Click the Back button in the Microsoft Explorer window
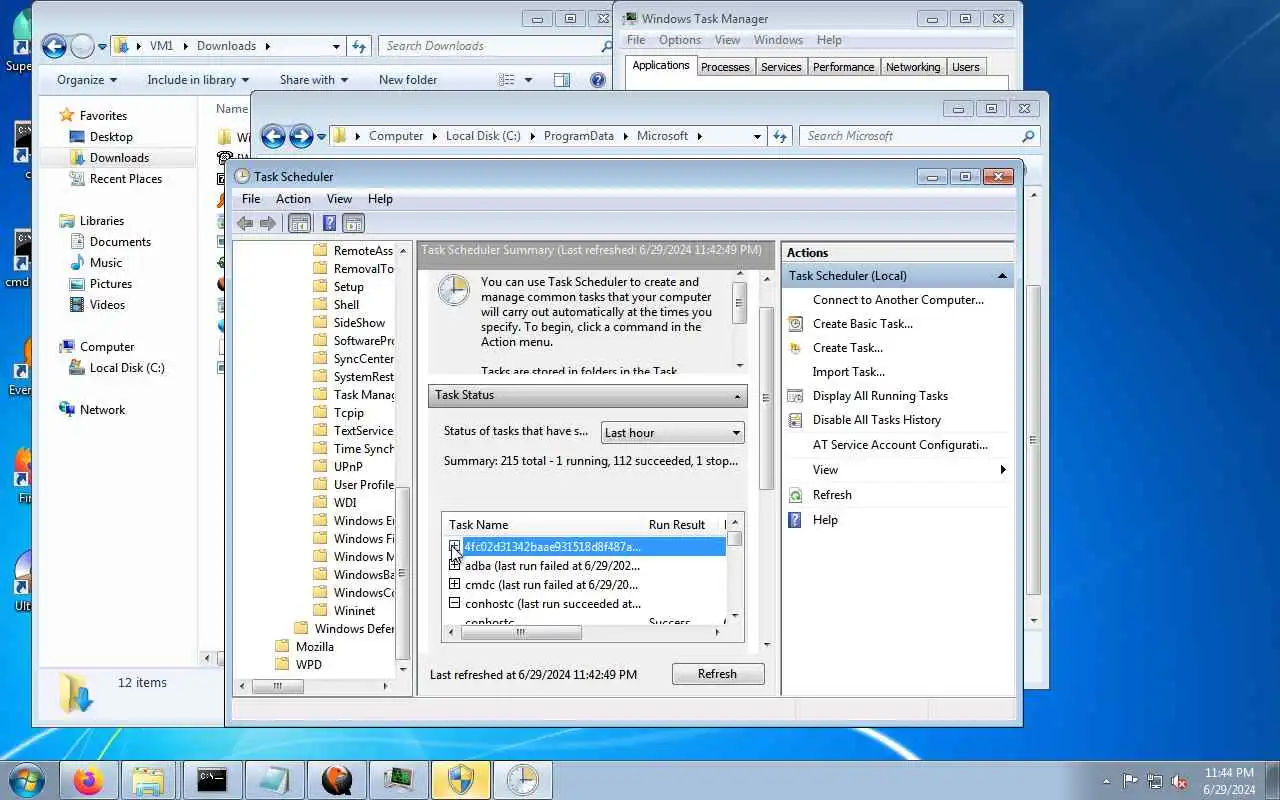 point(273,136)
